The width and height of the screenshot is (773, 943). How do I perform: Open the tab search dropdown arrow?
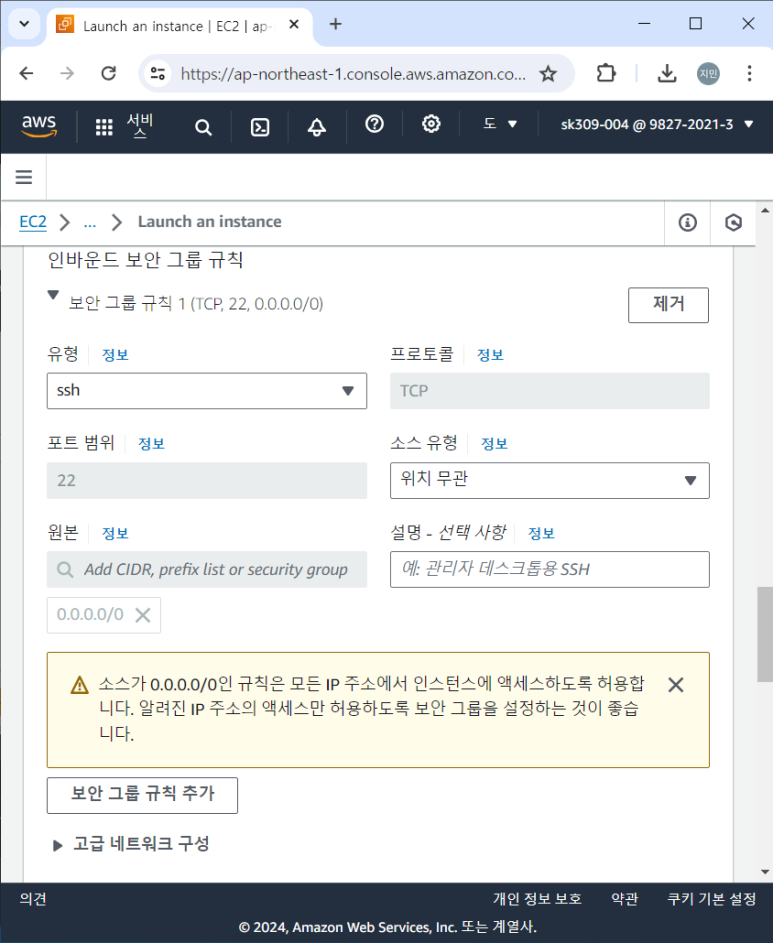click(x=24, y=24)
